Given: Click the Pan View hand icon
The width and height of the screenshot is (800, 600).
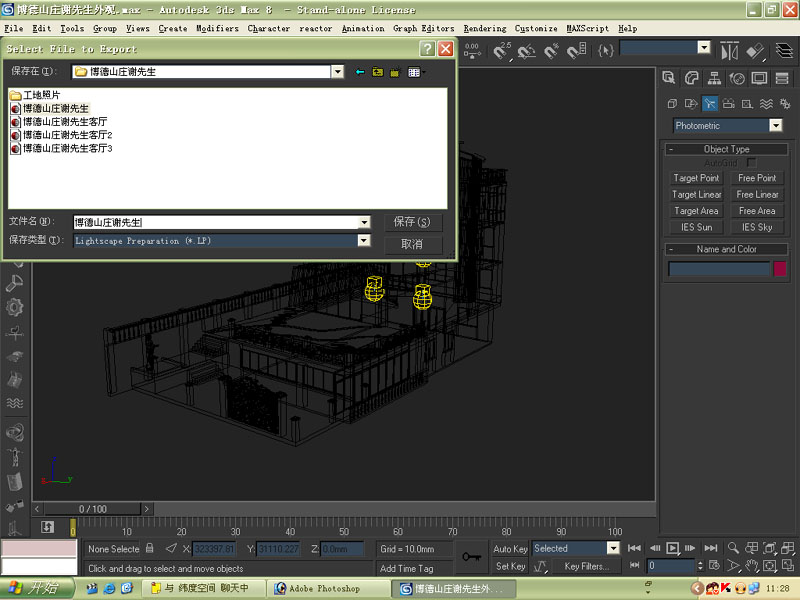Looking at the screenshot, I should pos(752,566).
